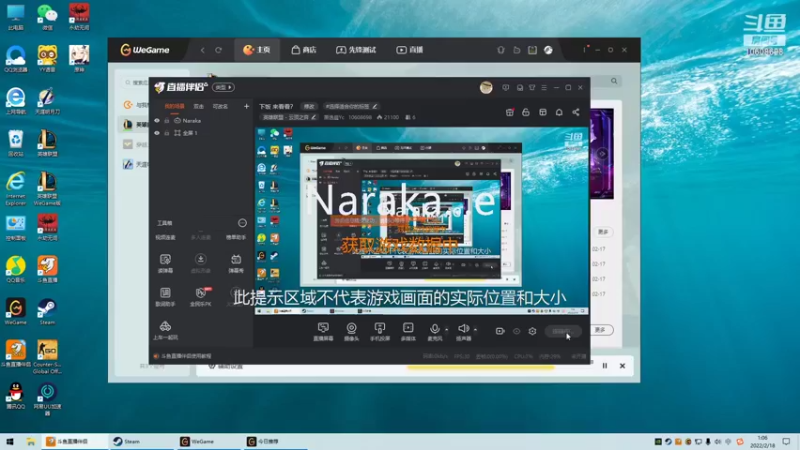Add a new scene with plus icon

[x=246, y=106]
